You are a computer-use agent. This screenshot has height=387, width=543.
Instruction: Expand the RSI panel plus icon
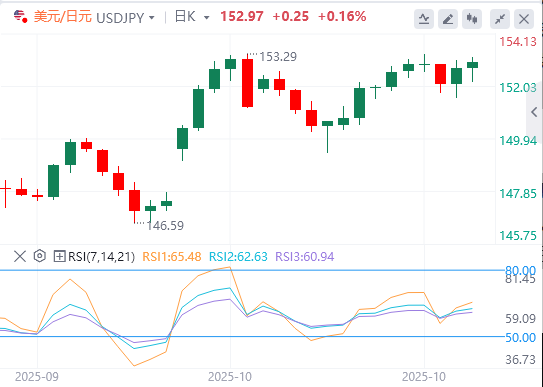pyautogui.click(x=60, y=256)
